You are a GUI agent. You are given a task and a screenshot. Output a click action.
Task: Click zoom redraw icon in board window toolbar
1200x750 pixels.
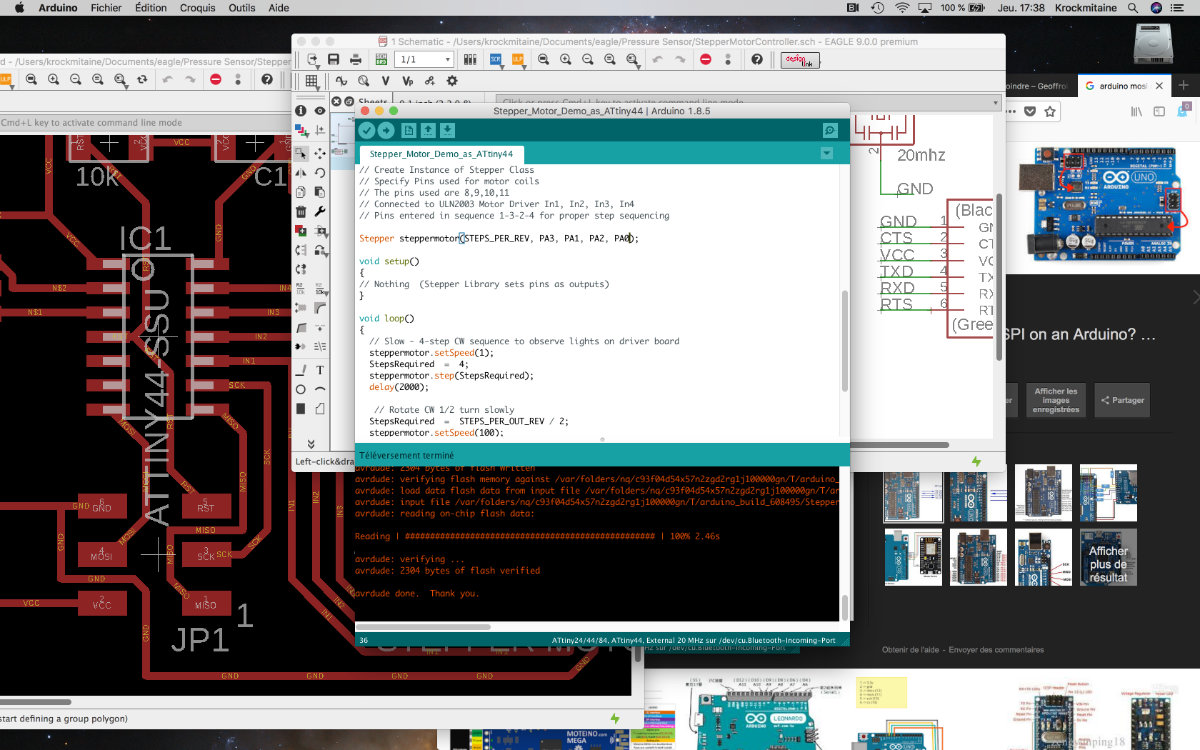click(142, 79)
